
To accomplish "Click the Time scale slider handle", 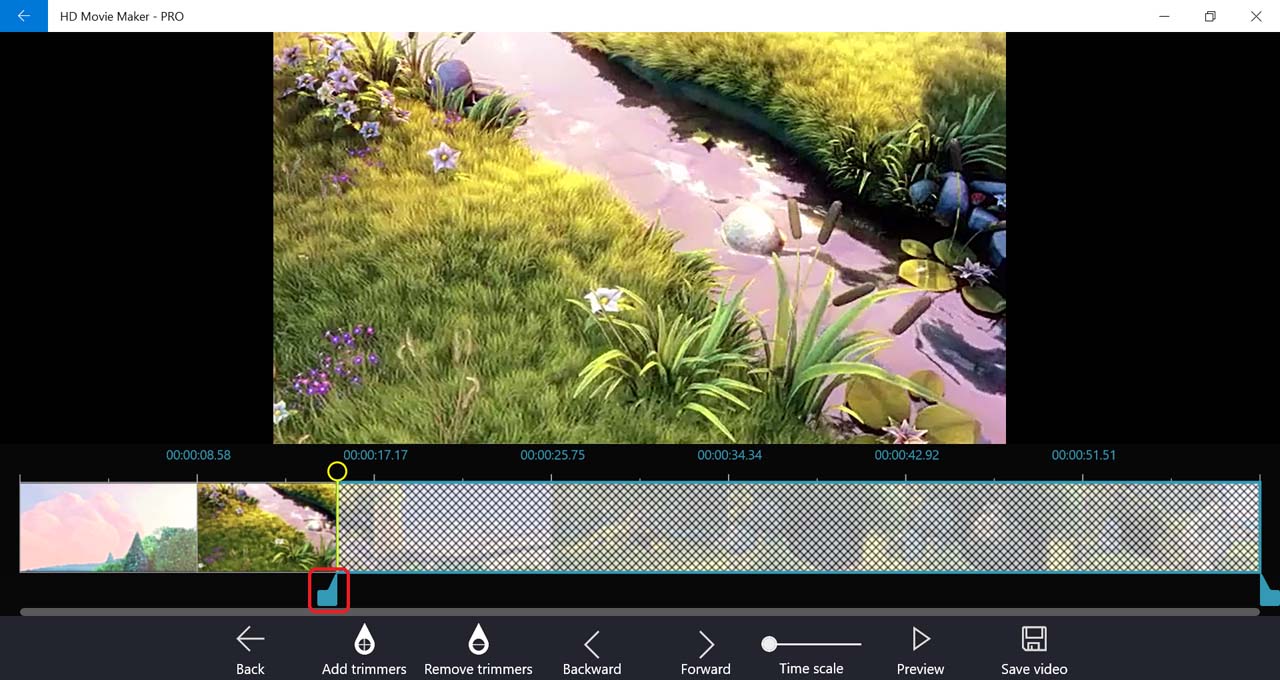I will tap(769, 644).
